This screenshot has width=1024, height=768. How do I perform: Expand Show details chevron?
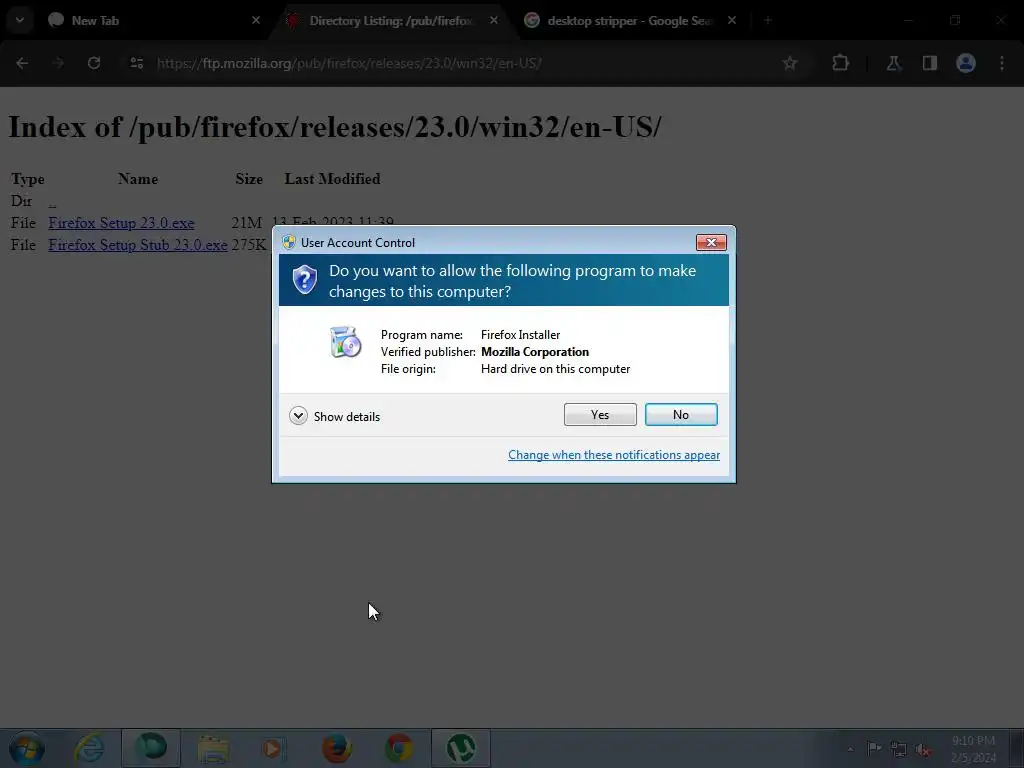(298, 416)
